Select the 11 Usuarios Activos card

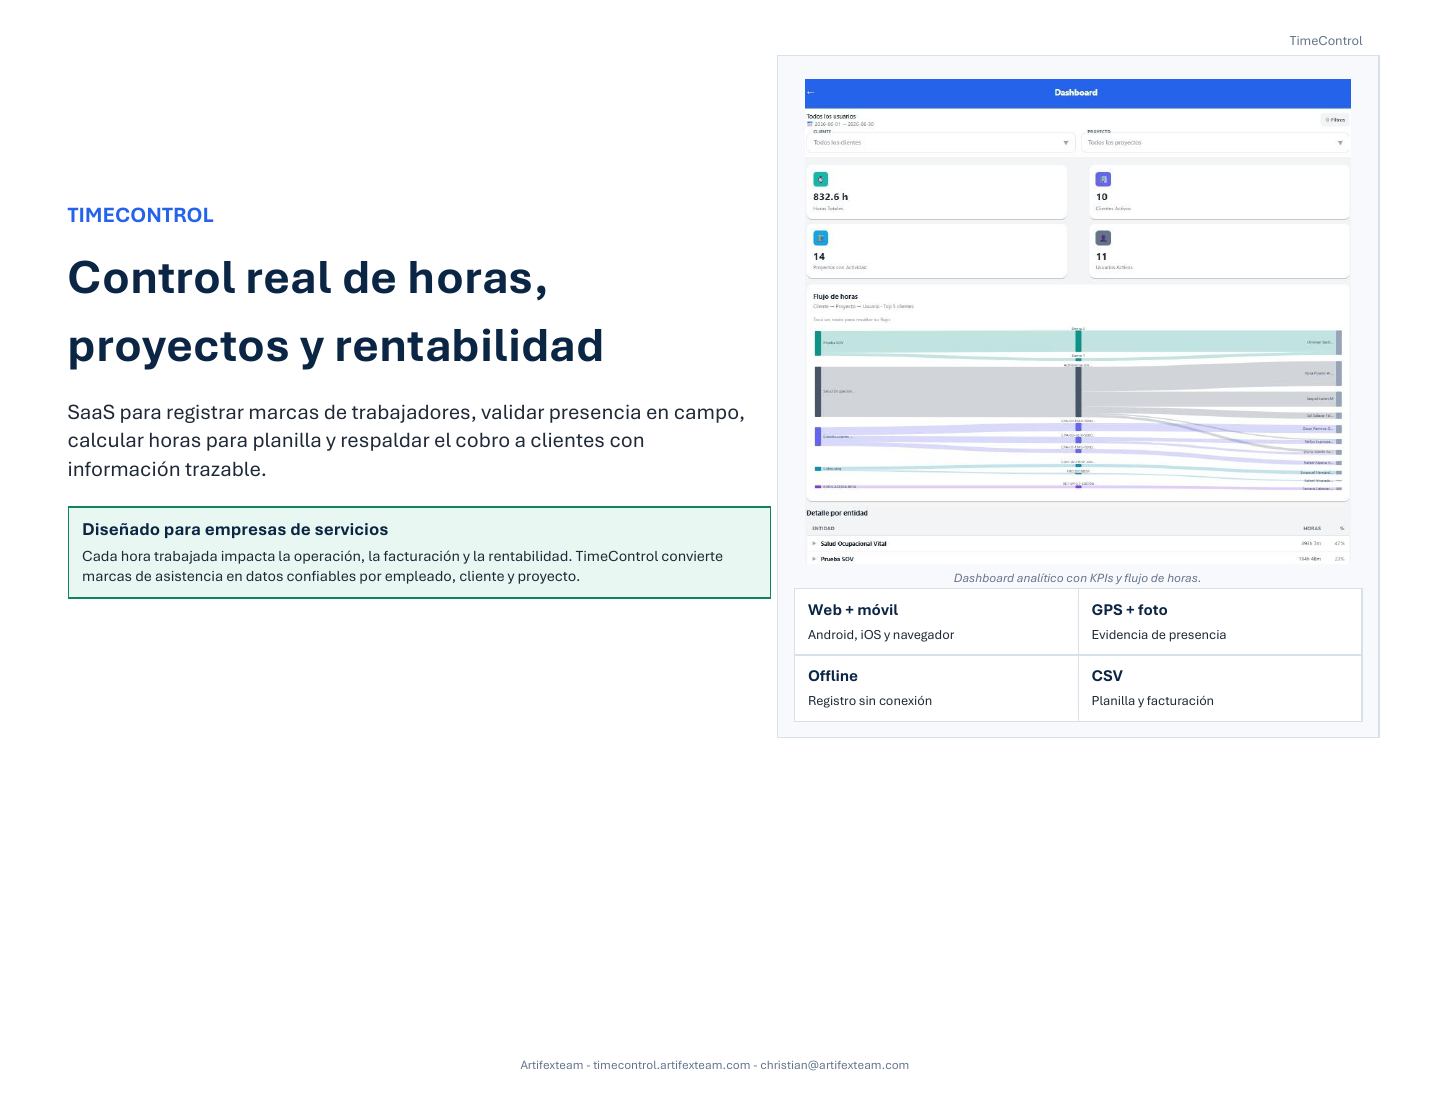coord(1219,251)
